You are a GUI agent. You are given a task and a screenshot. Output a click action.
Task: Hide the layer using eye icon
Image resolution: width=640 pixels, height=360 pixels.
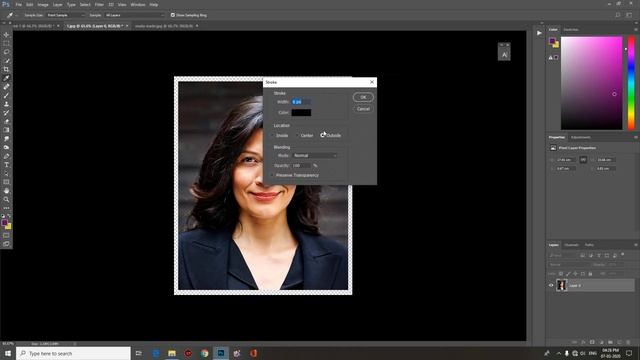coord(551,285)
